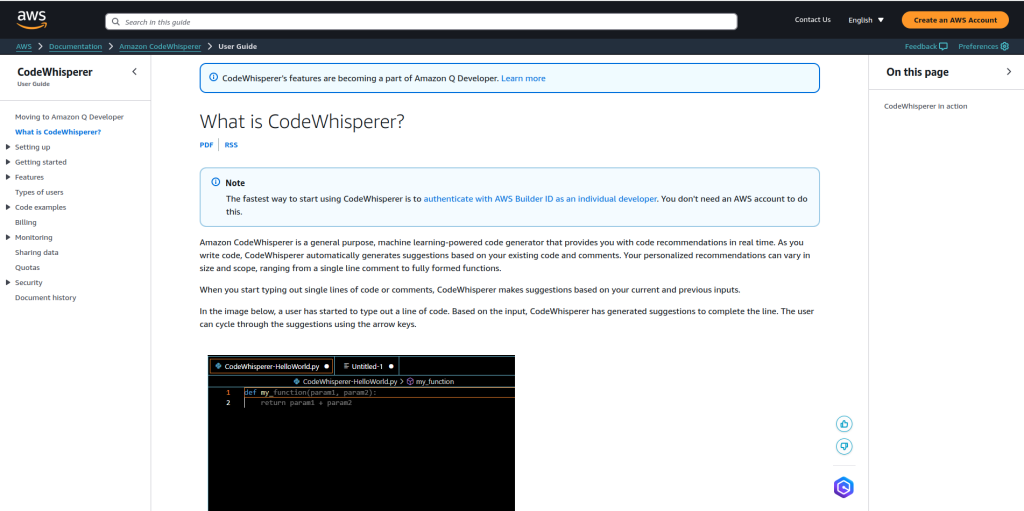The height and width of the screenshot is (511, 1024).
Task: Open the English language dropdown
Action: click(x=866, y=20)
